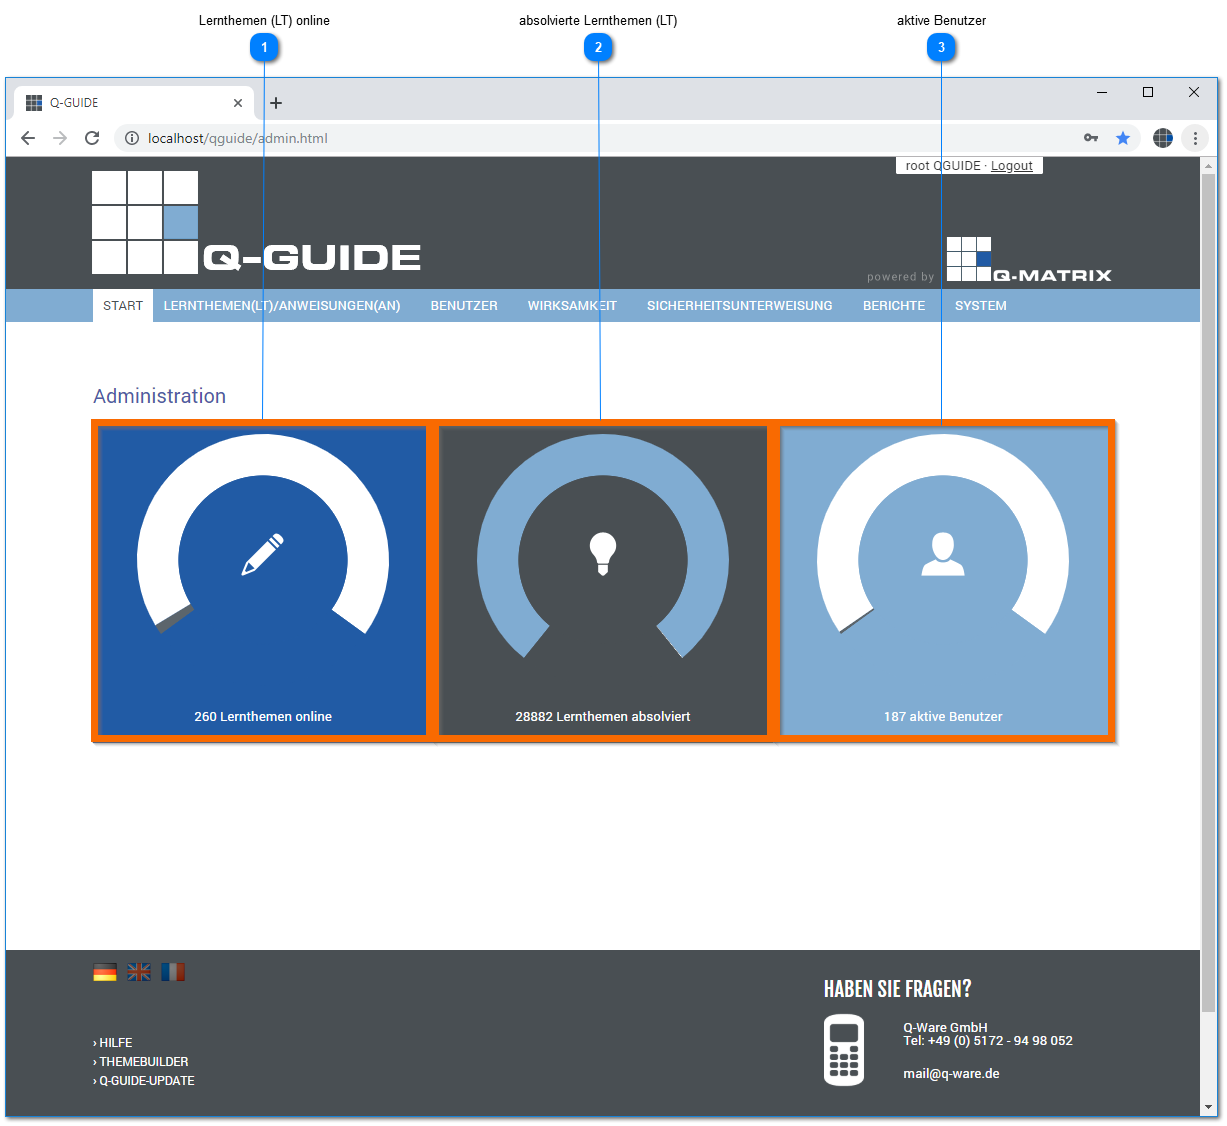Open the WIRKSAMKEIT menu
Screen dimensions: 1227x1126
[572, 306]
